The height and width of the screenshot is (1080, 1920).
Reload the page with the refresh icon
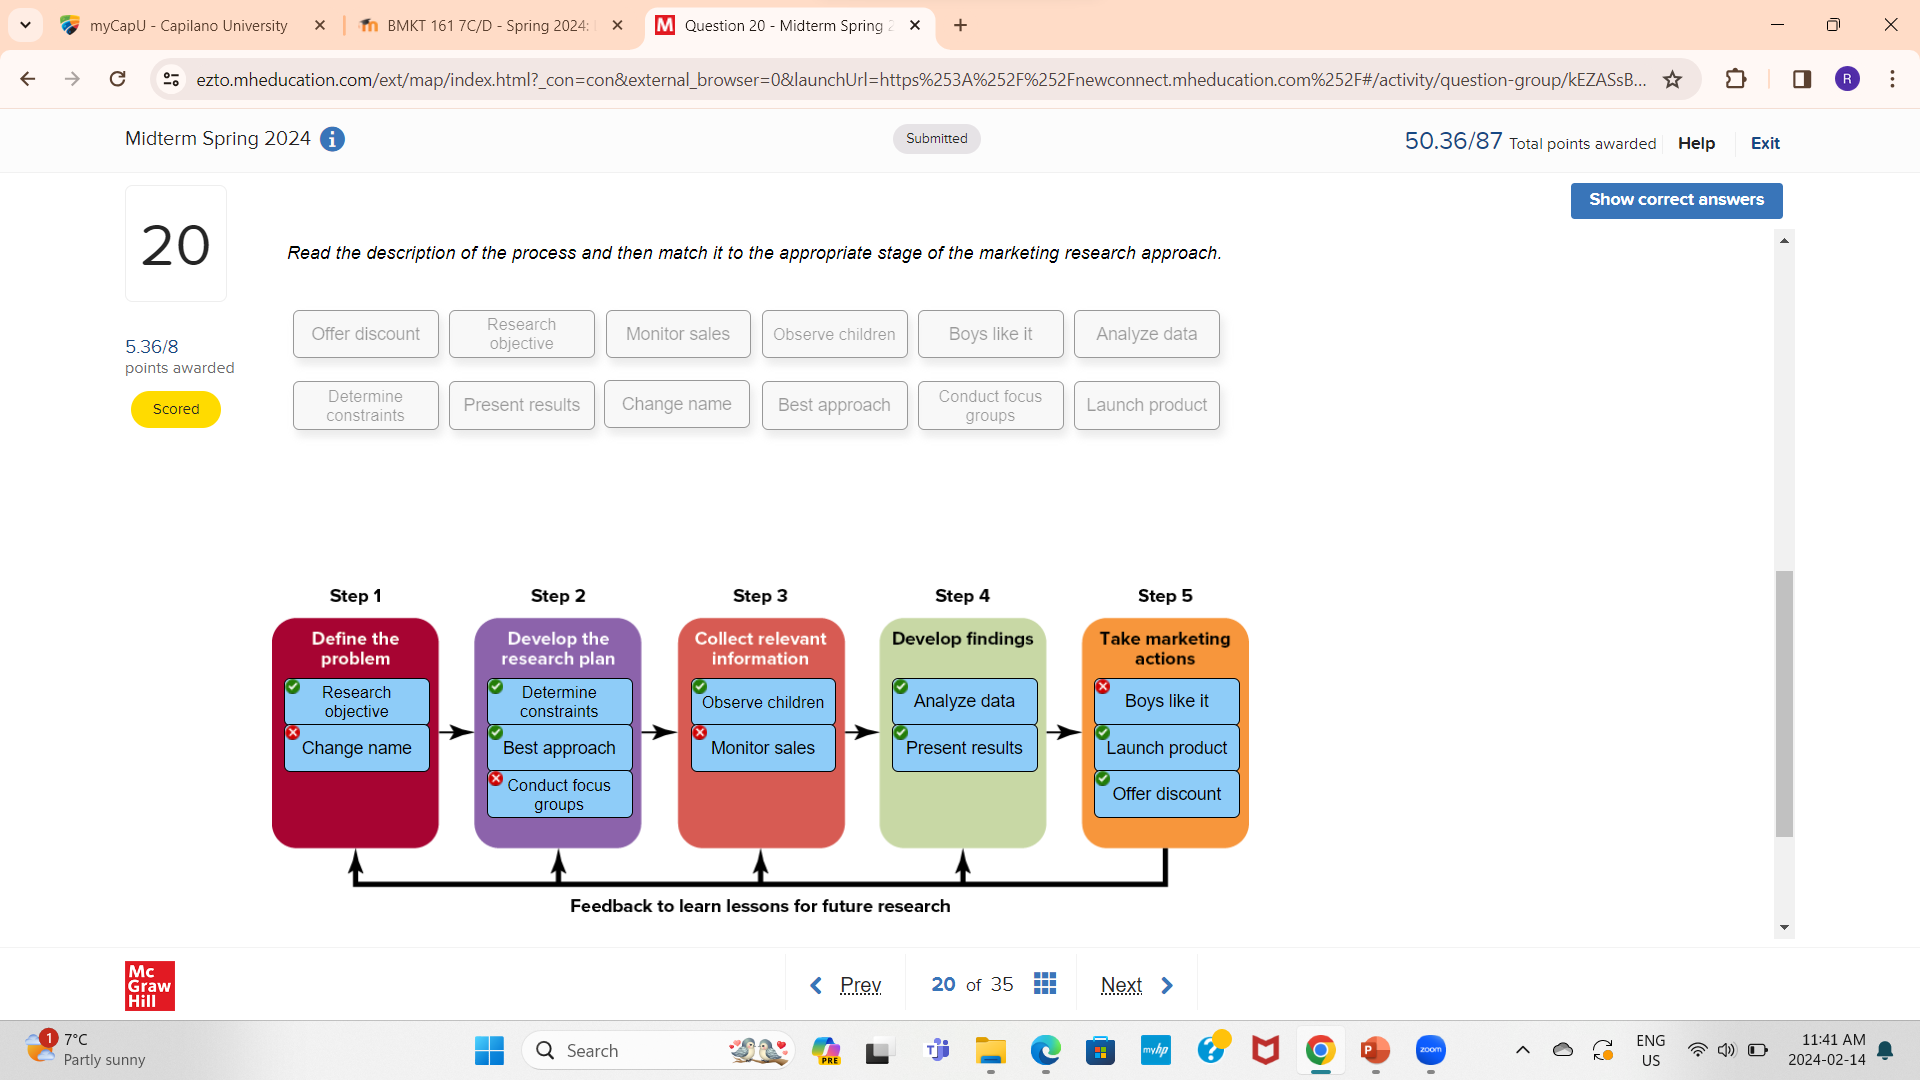(117, 79)
